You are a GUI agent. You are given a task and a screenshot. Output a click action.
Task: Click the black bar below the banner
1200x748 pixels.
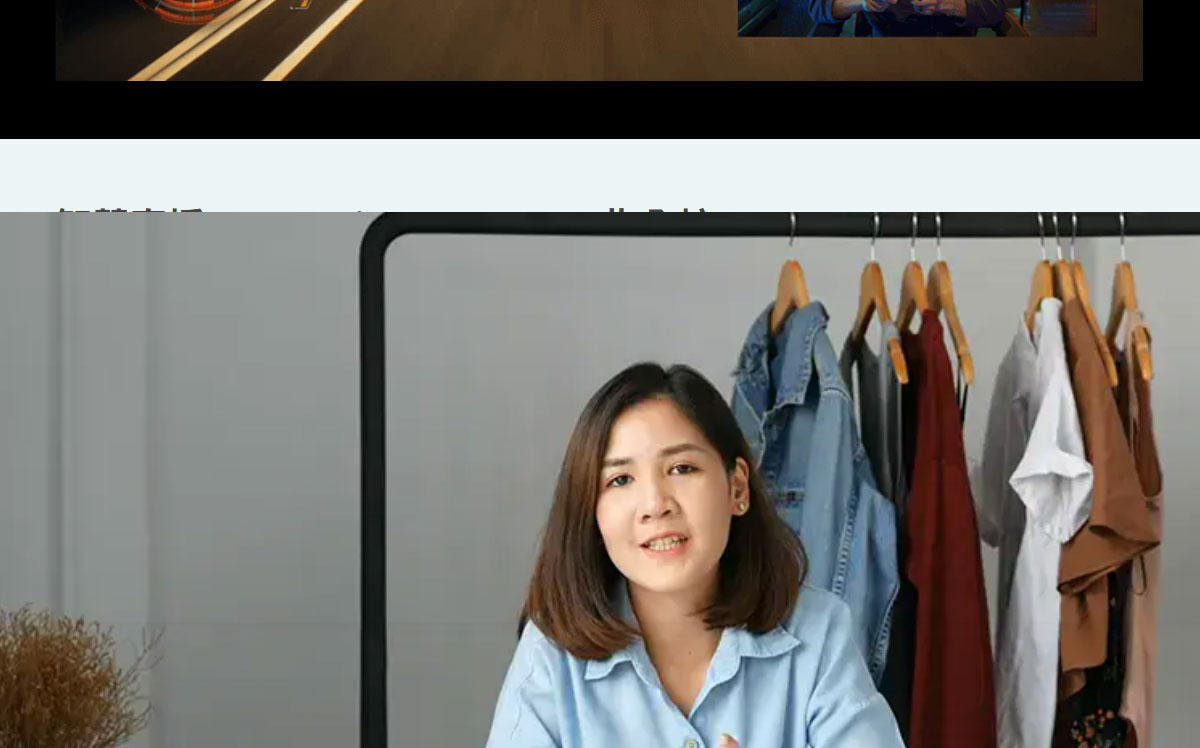600,110
